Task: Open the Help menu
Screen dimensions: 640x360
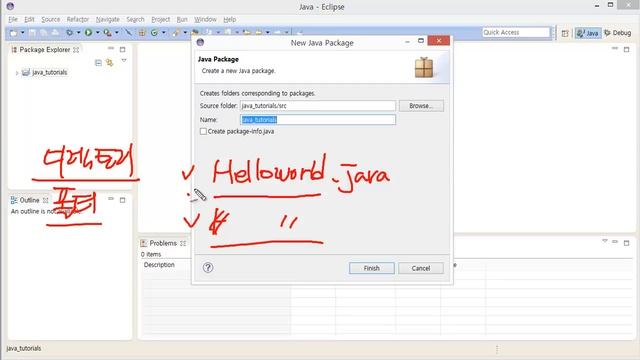Action: coord(229,19)
